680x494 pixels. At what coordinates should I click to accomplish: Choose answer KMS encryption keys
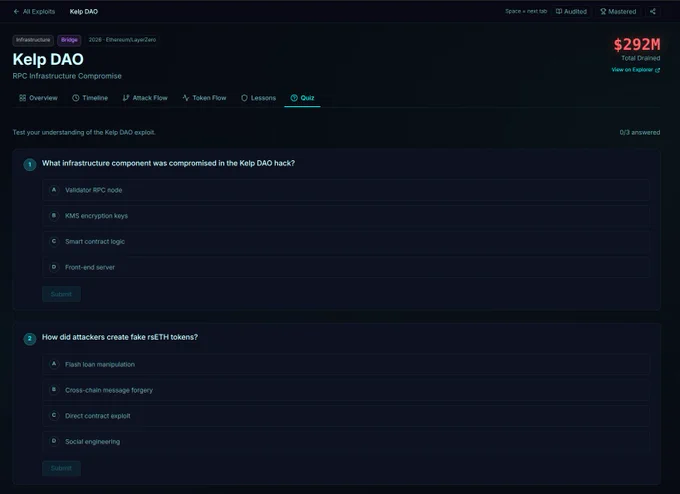coord(346,216)
